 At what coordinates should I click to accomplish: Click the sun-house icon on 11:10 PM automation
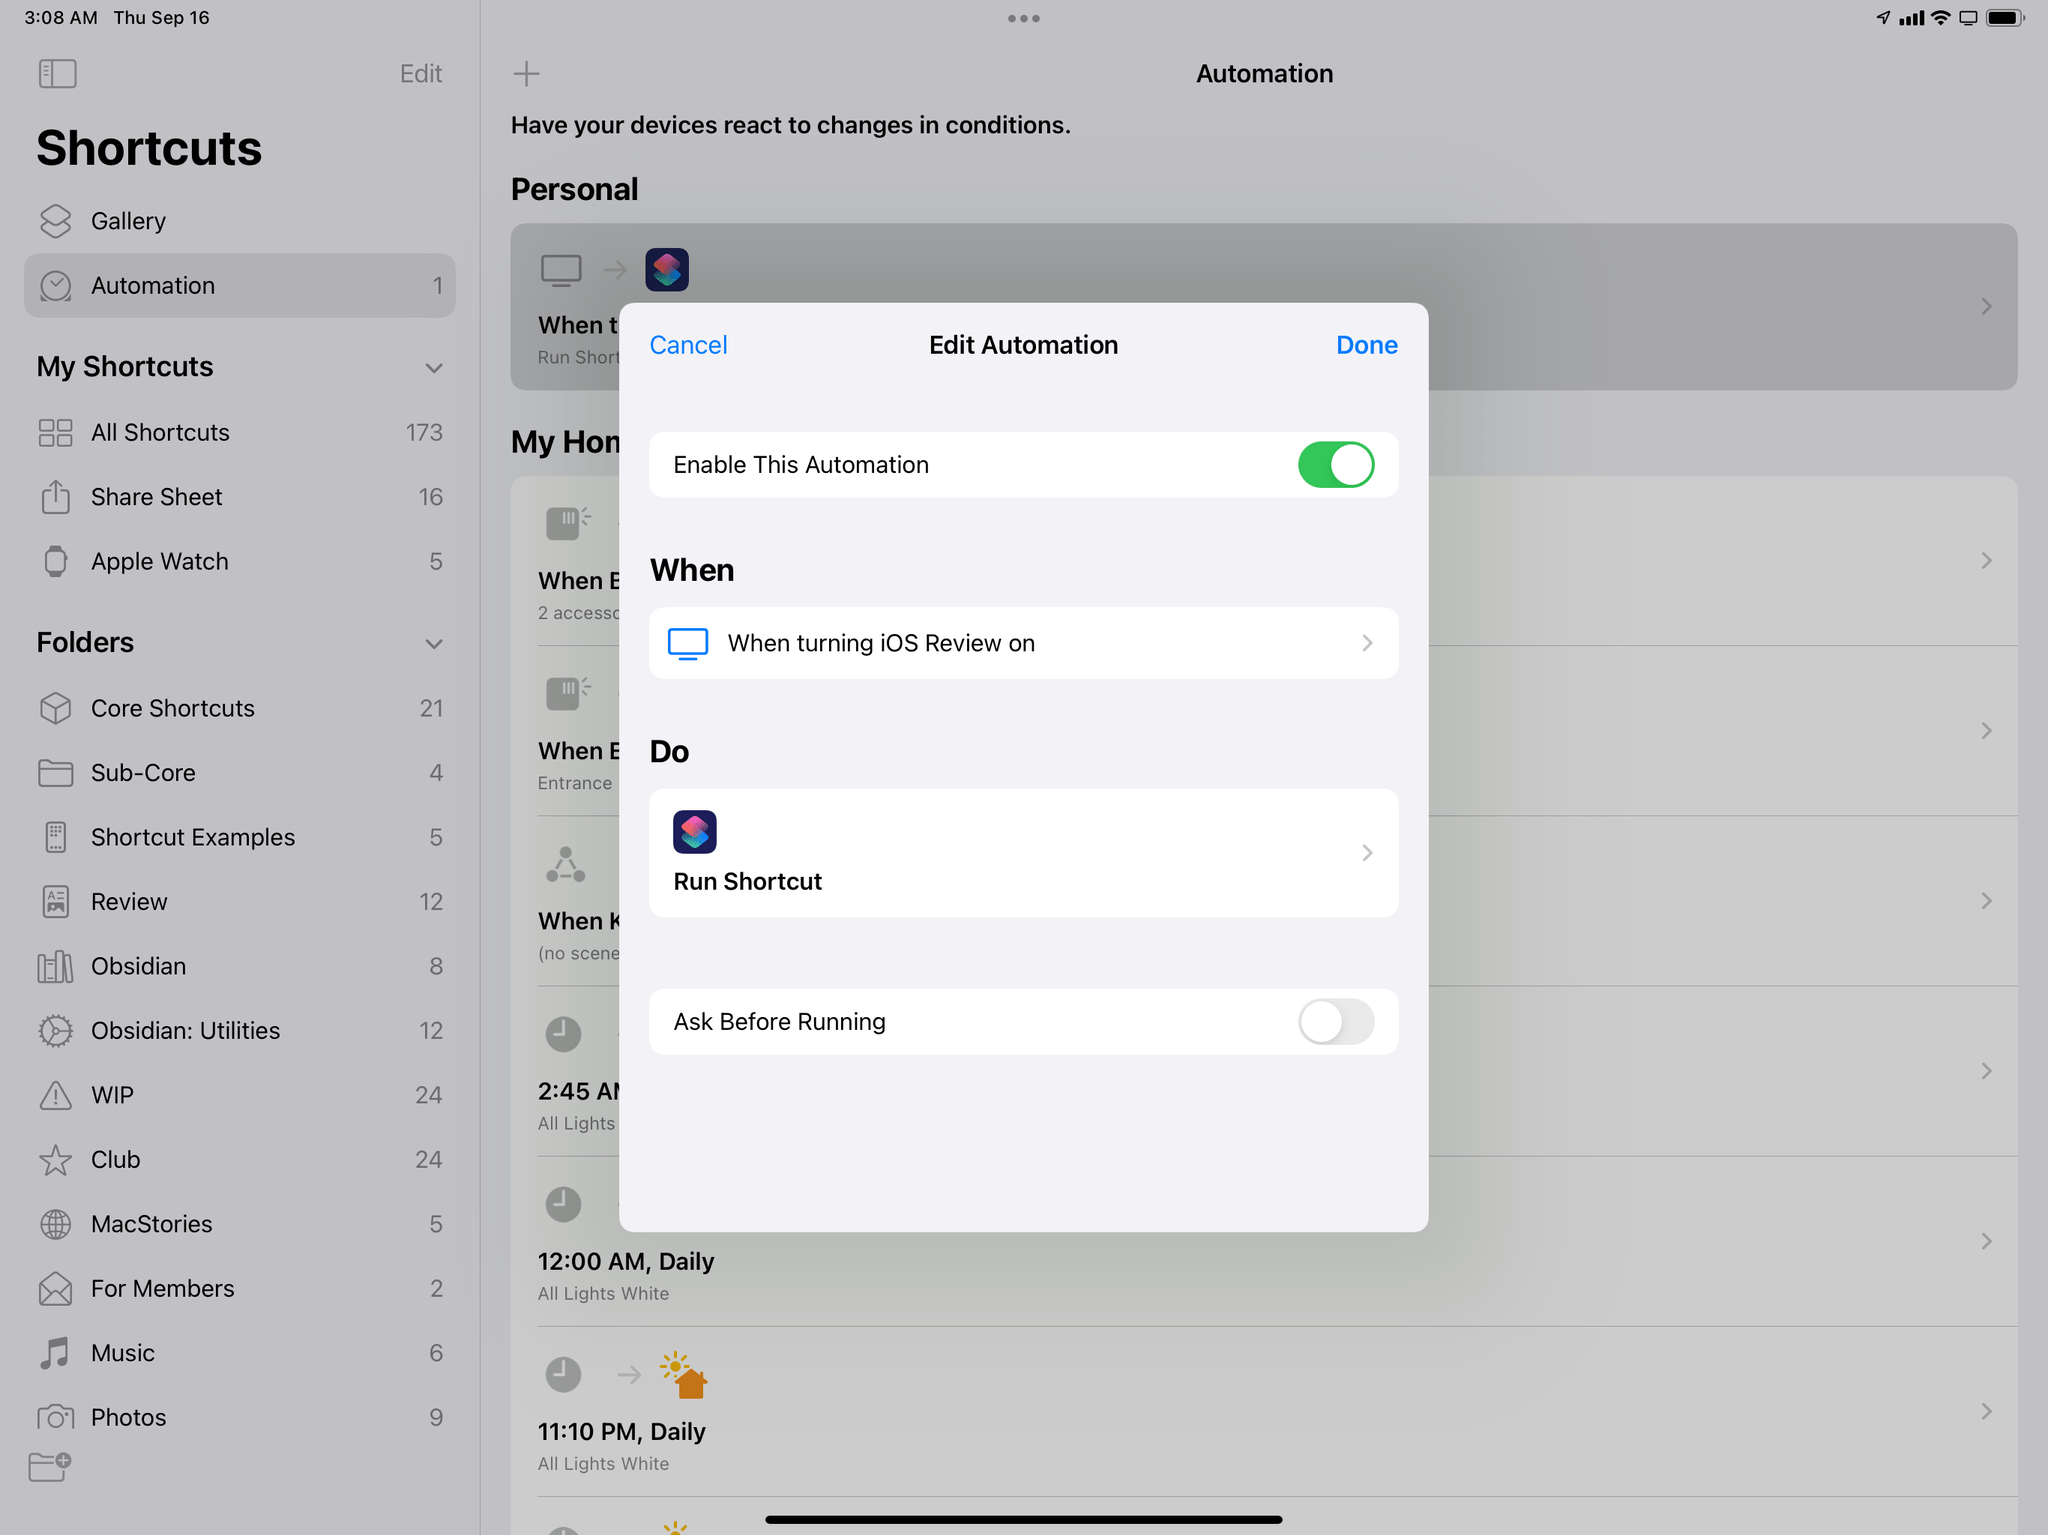(x=684, y=1375)
